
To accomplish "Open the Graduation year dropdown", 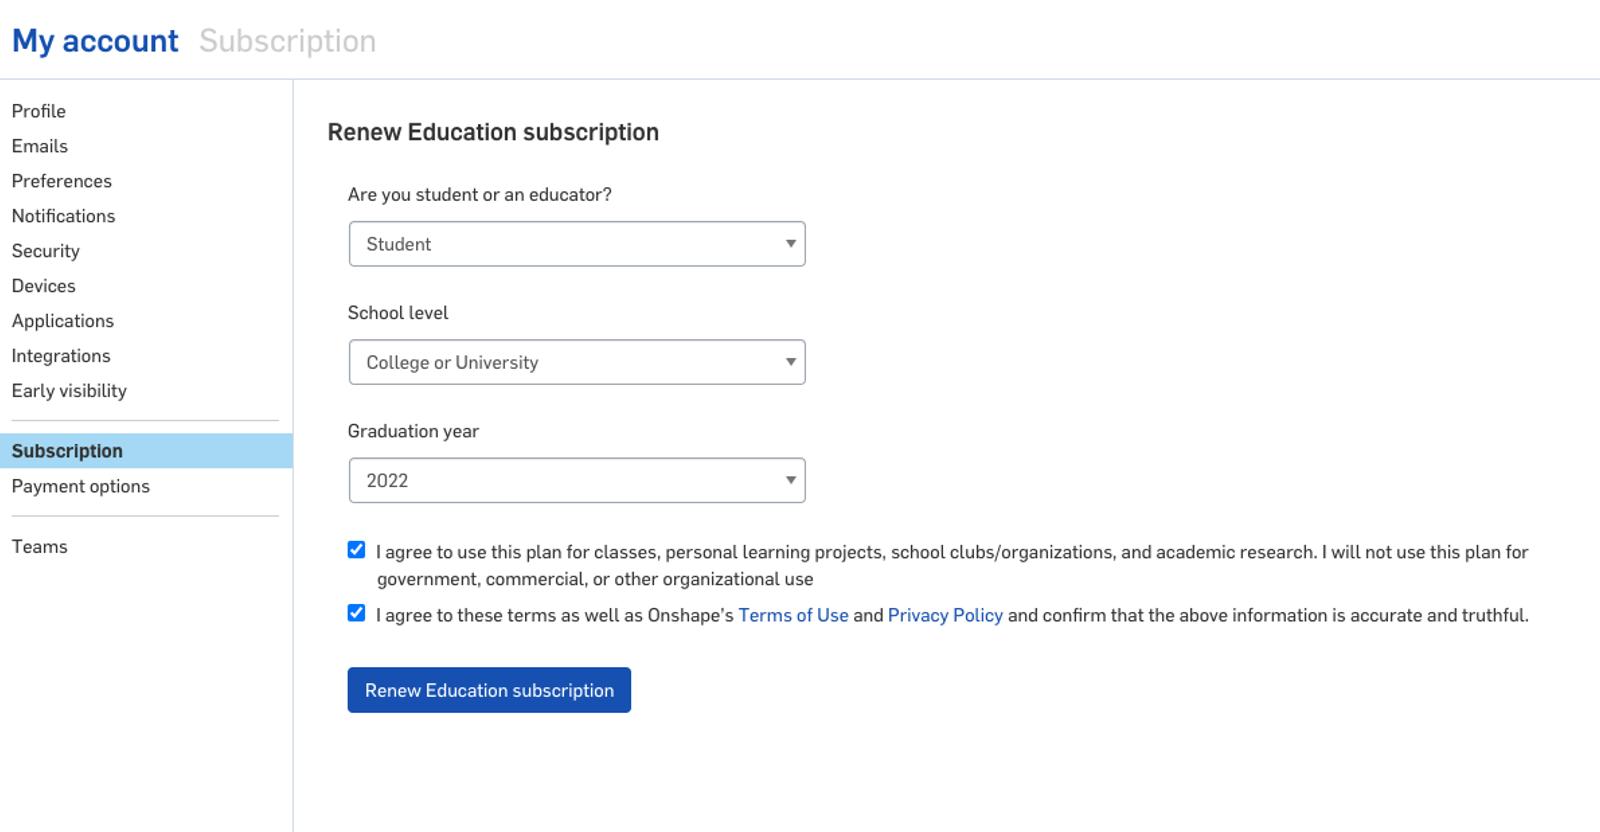I will tap(576, 480).
